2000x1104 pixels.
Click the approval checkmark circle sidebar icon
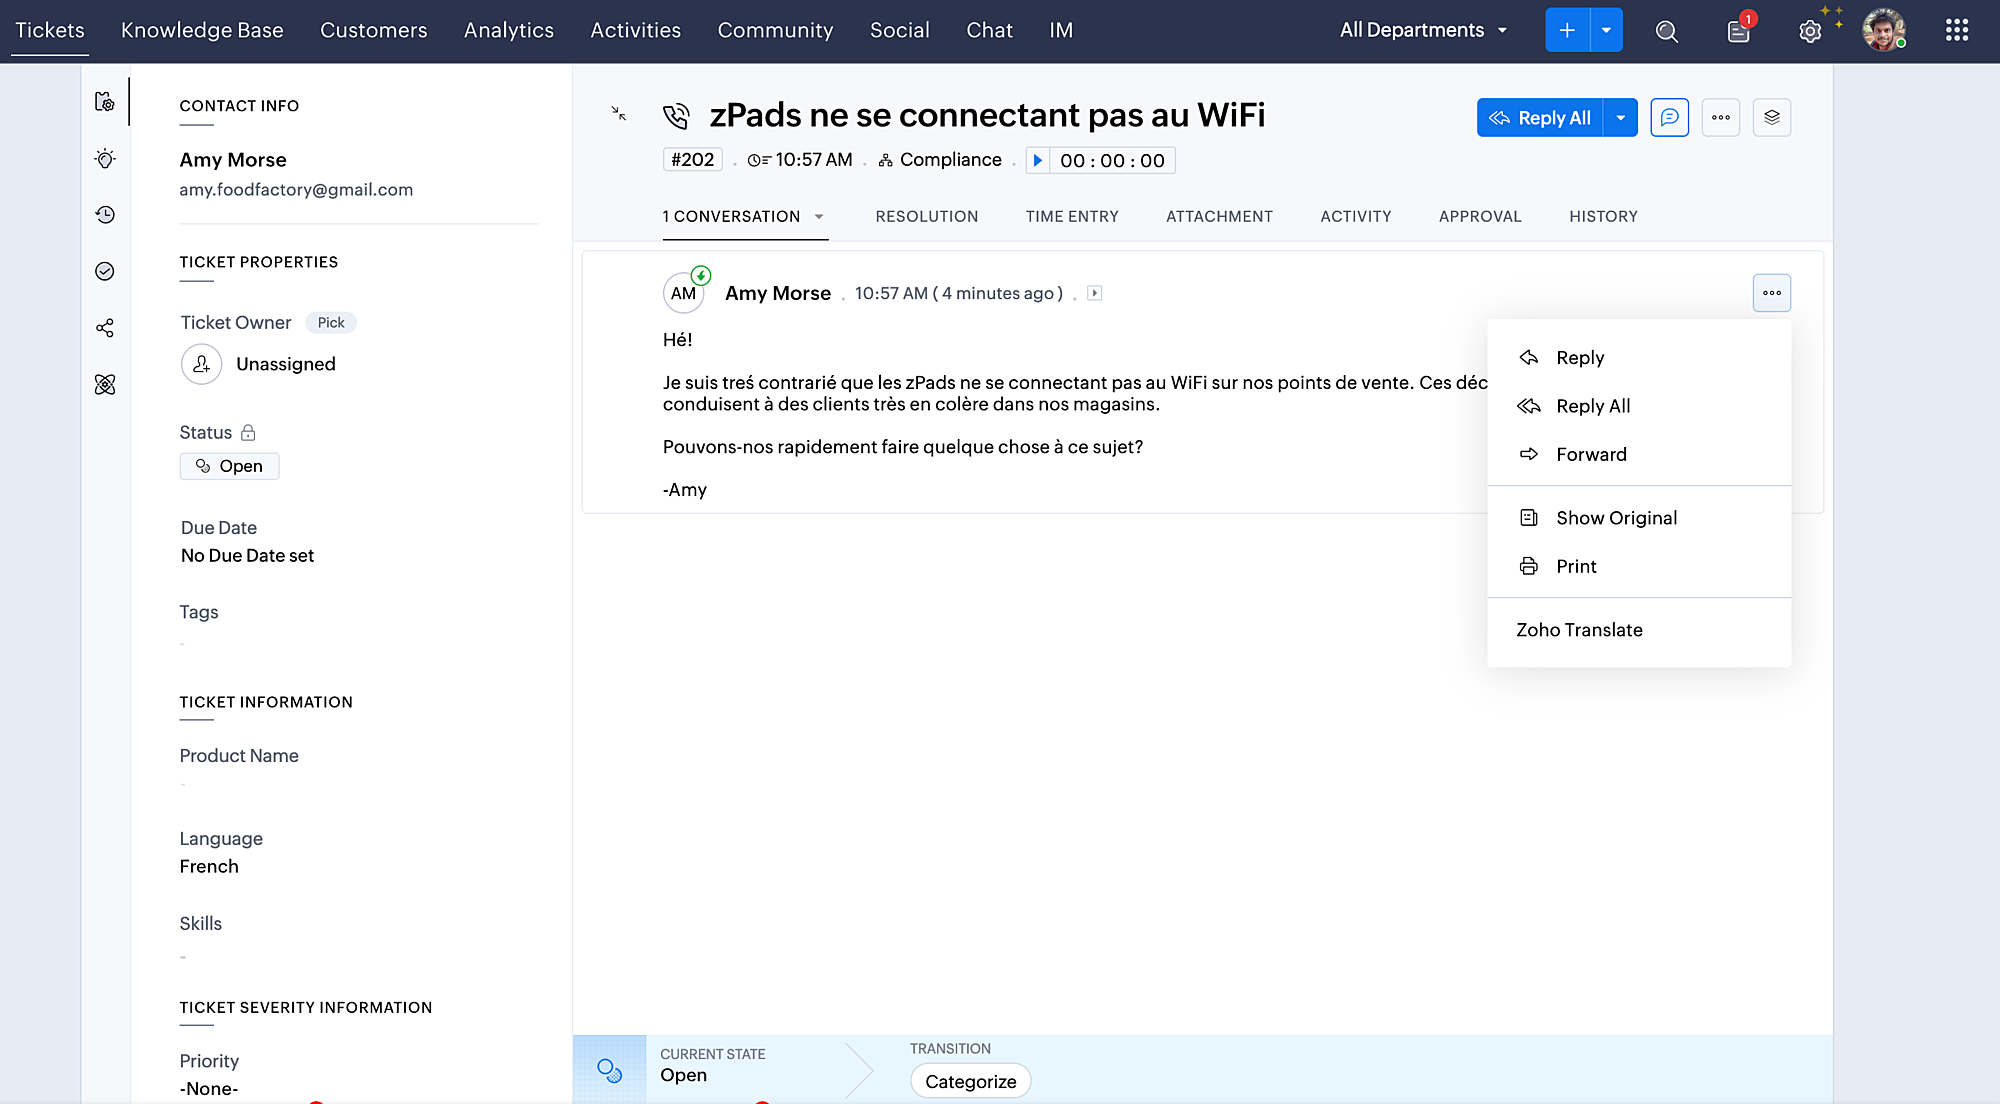[105, 272]
